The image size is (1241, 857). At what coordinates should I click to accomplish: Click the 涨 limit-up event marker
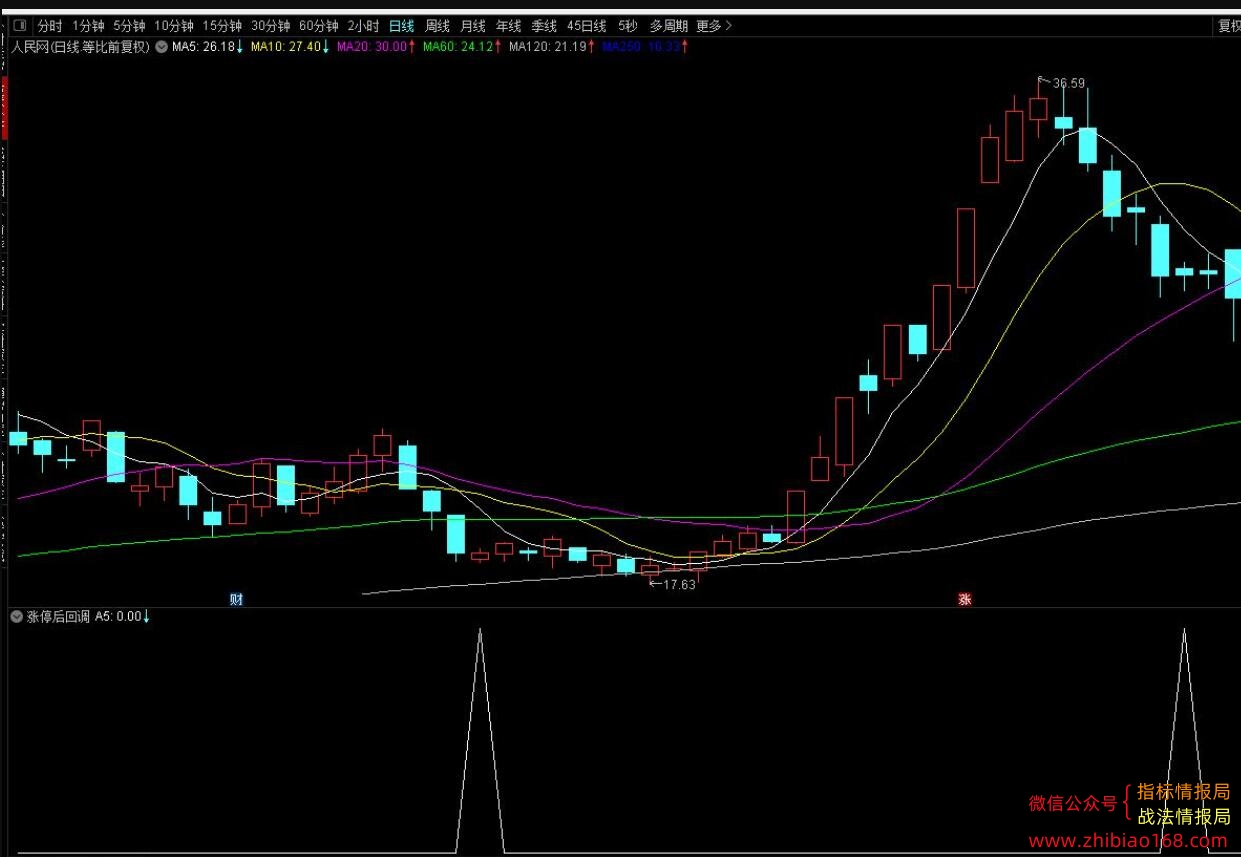[x=965, y=599]
